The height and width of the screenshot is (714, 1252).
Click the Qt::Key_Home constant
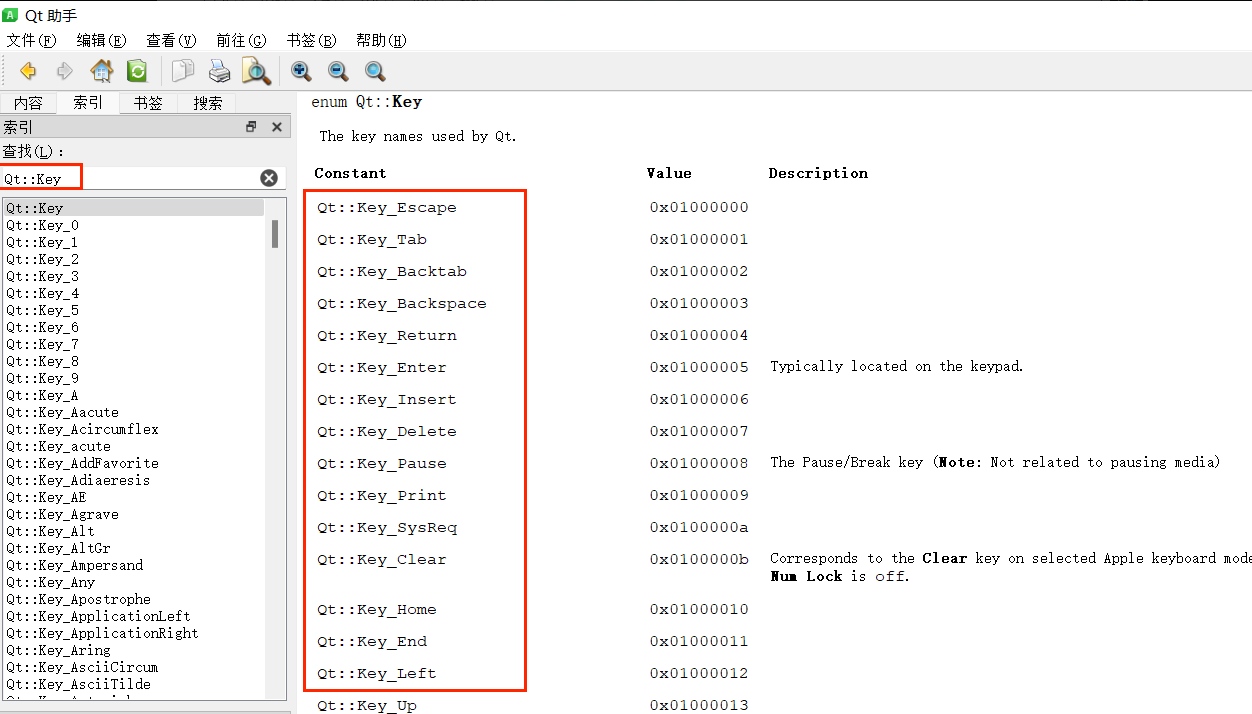click(377, 610)
